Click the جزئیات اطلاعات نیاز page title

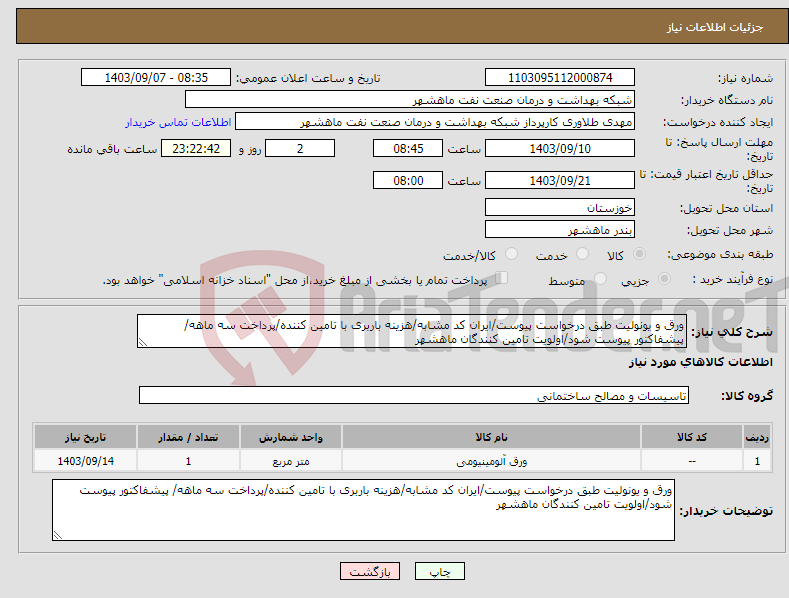[715, 27]
